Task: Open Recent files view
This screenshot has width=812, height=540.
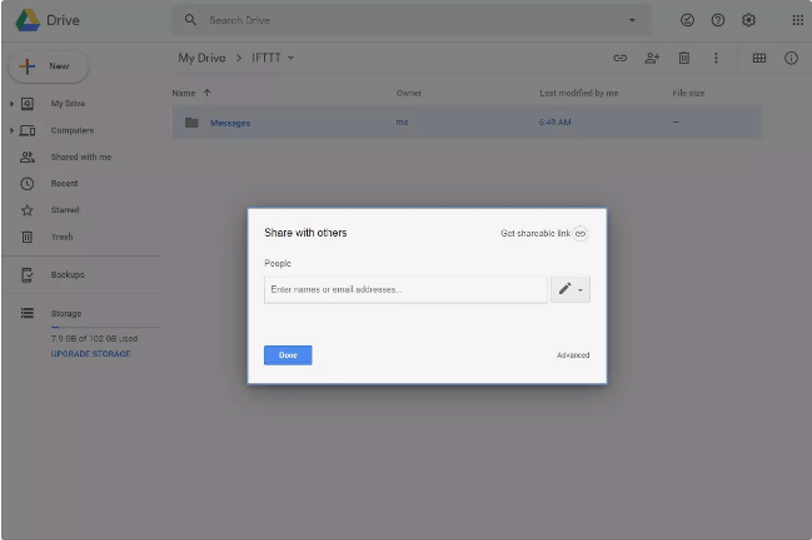Action: (64, 183)
